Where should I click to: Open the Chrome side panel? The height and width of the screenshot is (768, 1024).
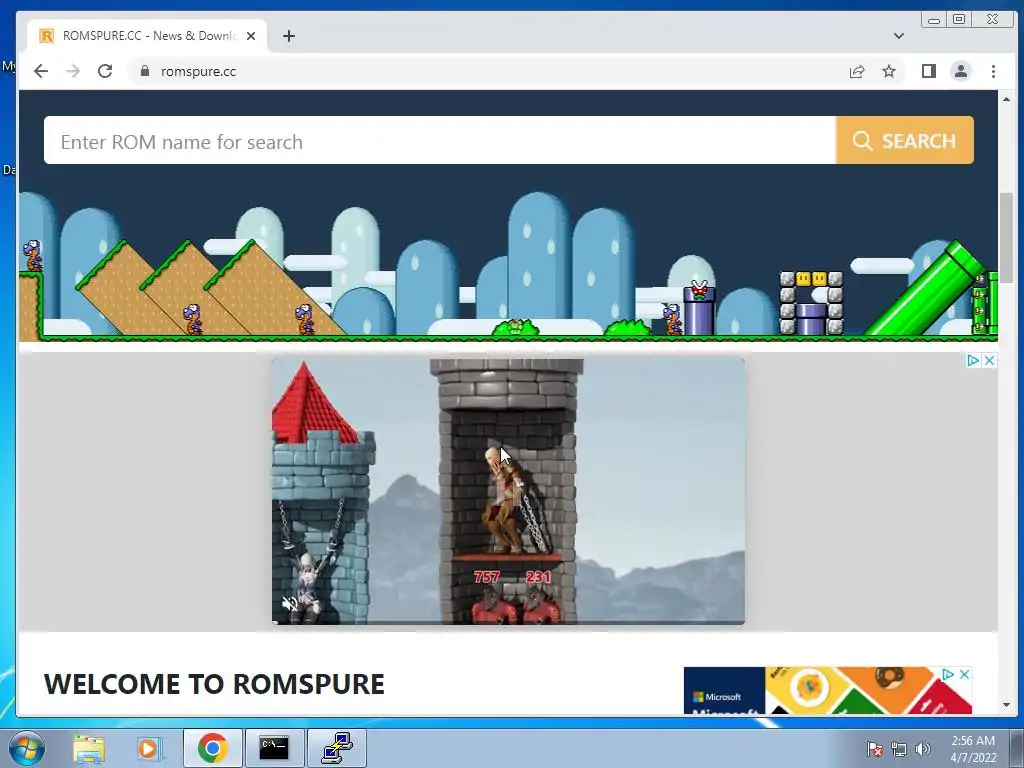(929, 71)
